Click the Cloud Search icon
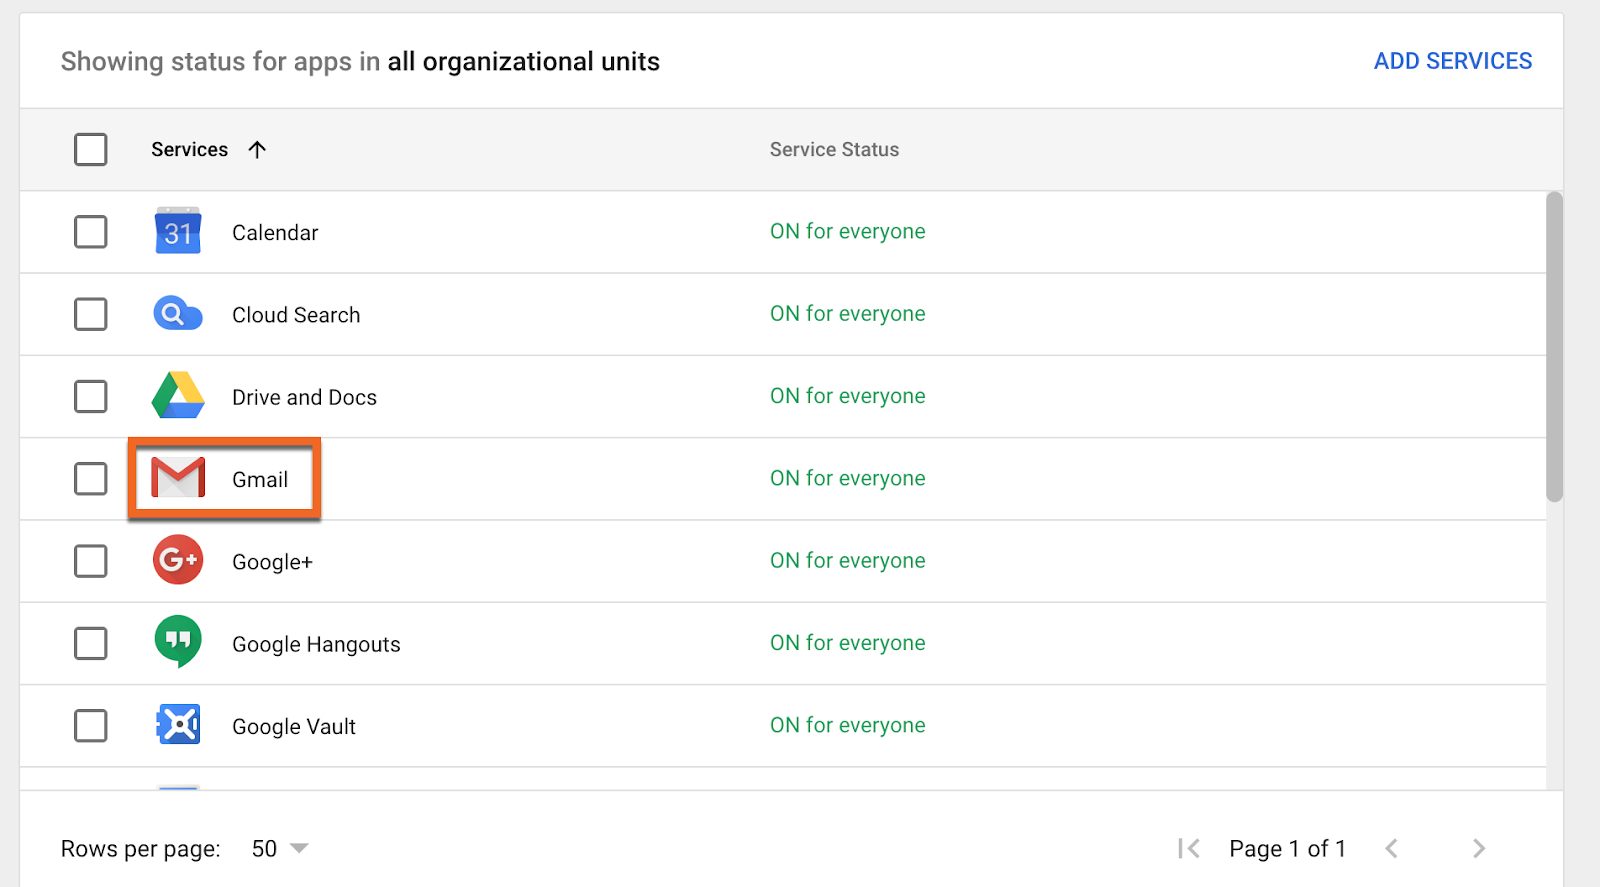The image size is (1600, 887). (x=178, y=314)
